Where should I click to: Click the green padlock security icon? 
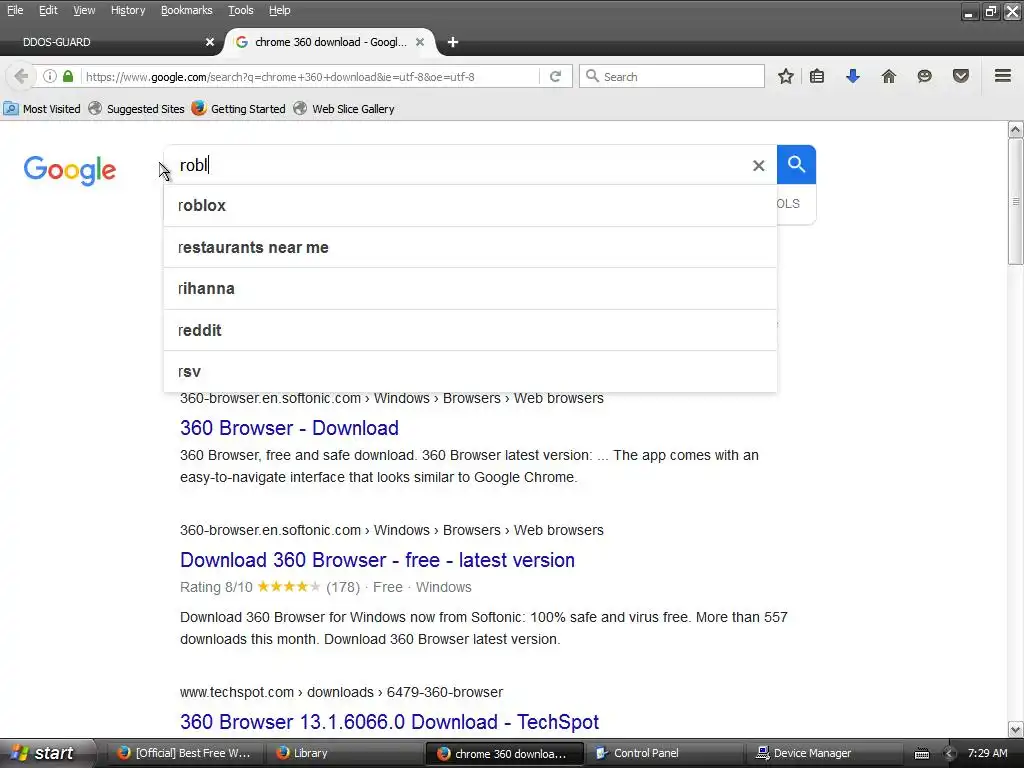68,76
